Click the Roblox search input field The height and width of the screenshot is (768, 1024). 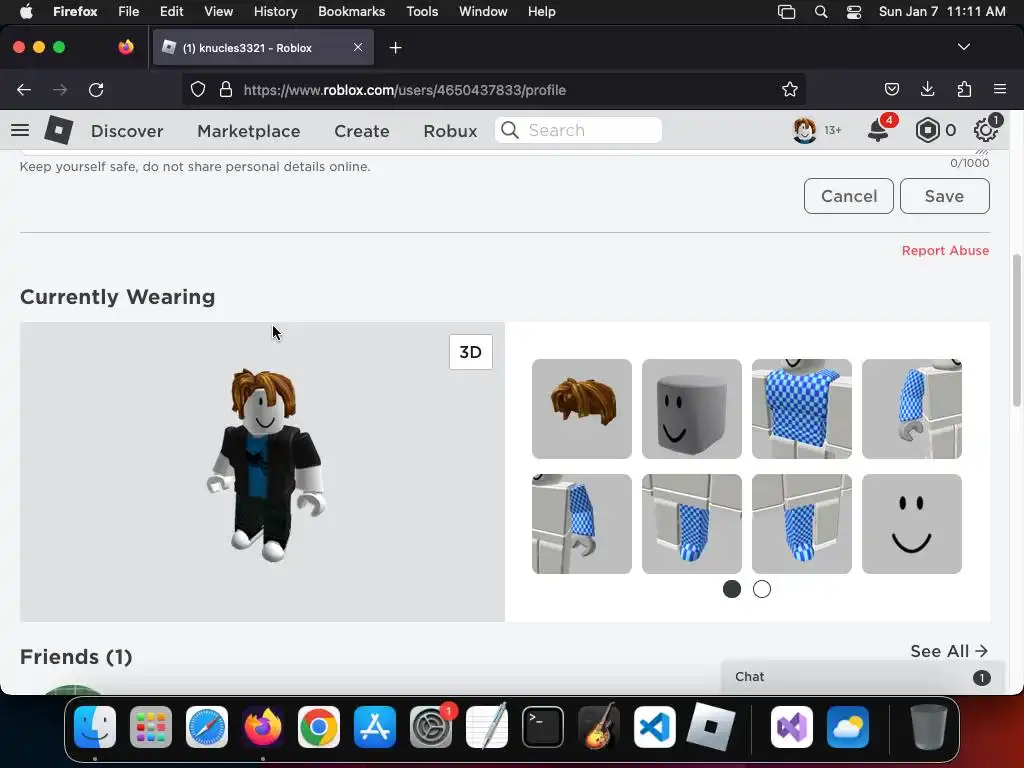(578, 130)
